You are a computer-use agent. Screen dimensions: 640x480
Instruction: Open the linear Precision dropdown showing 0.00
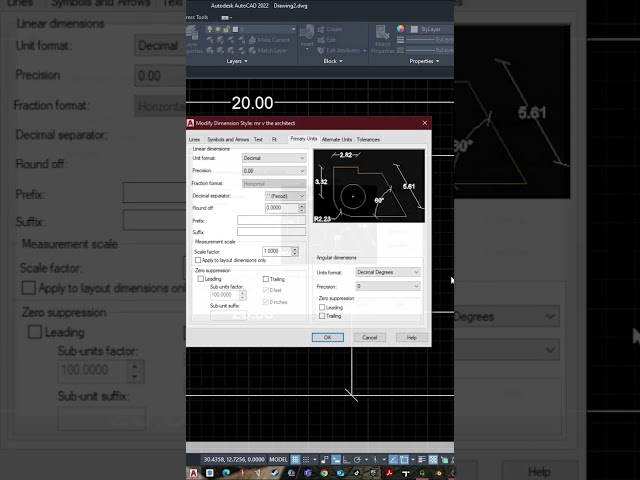tap(274, 171)
